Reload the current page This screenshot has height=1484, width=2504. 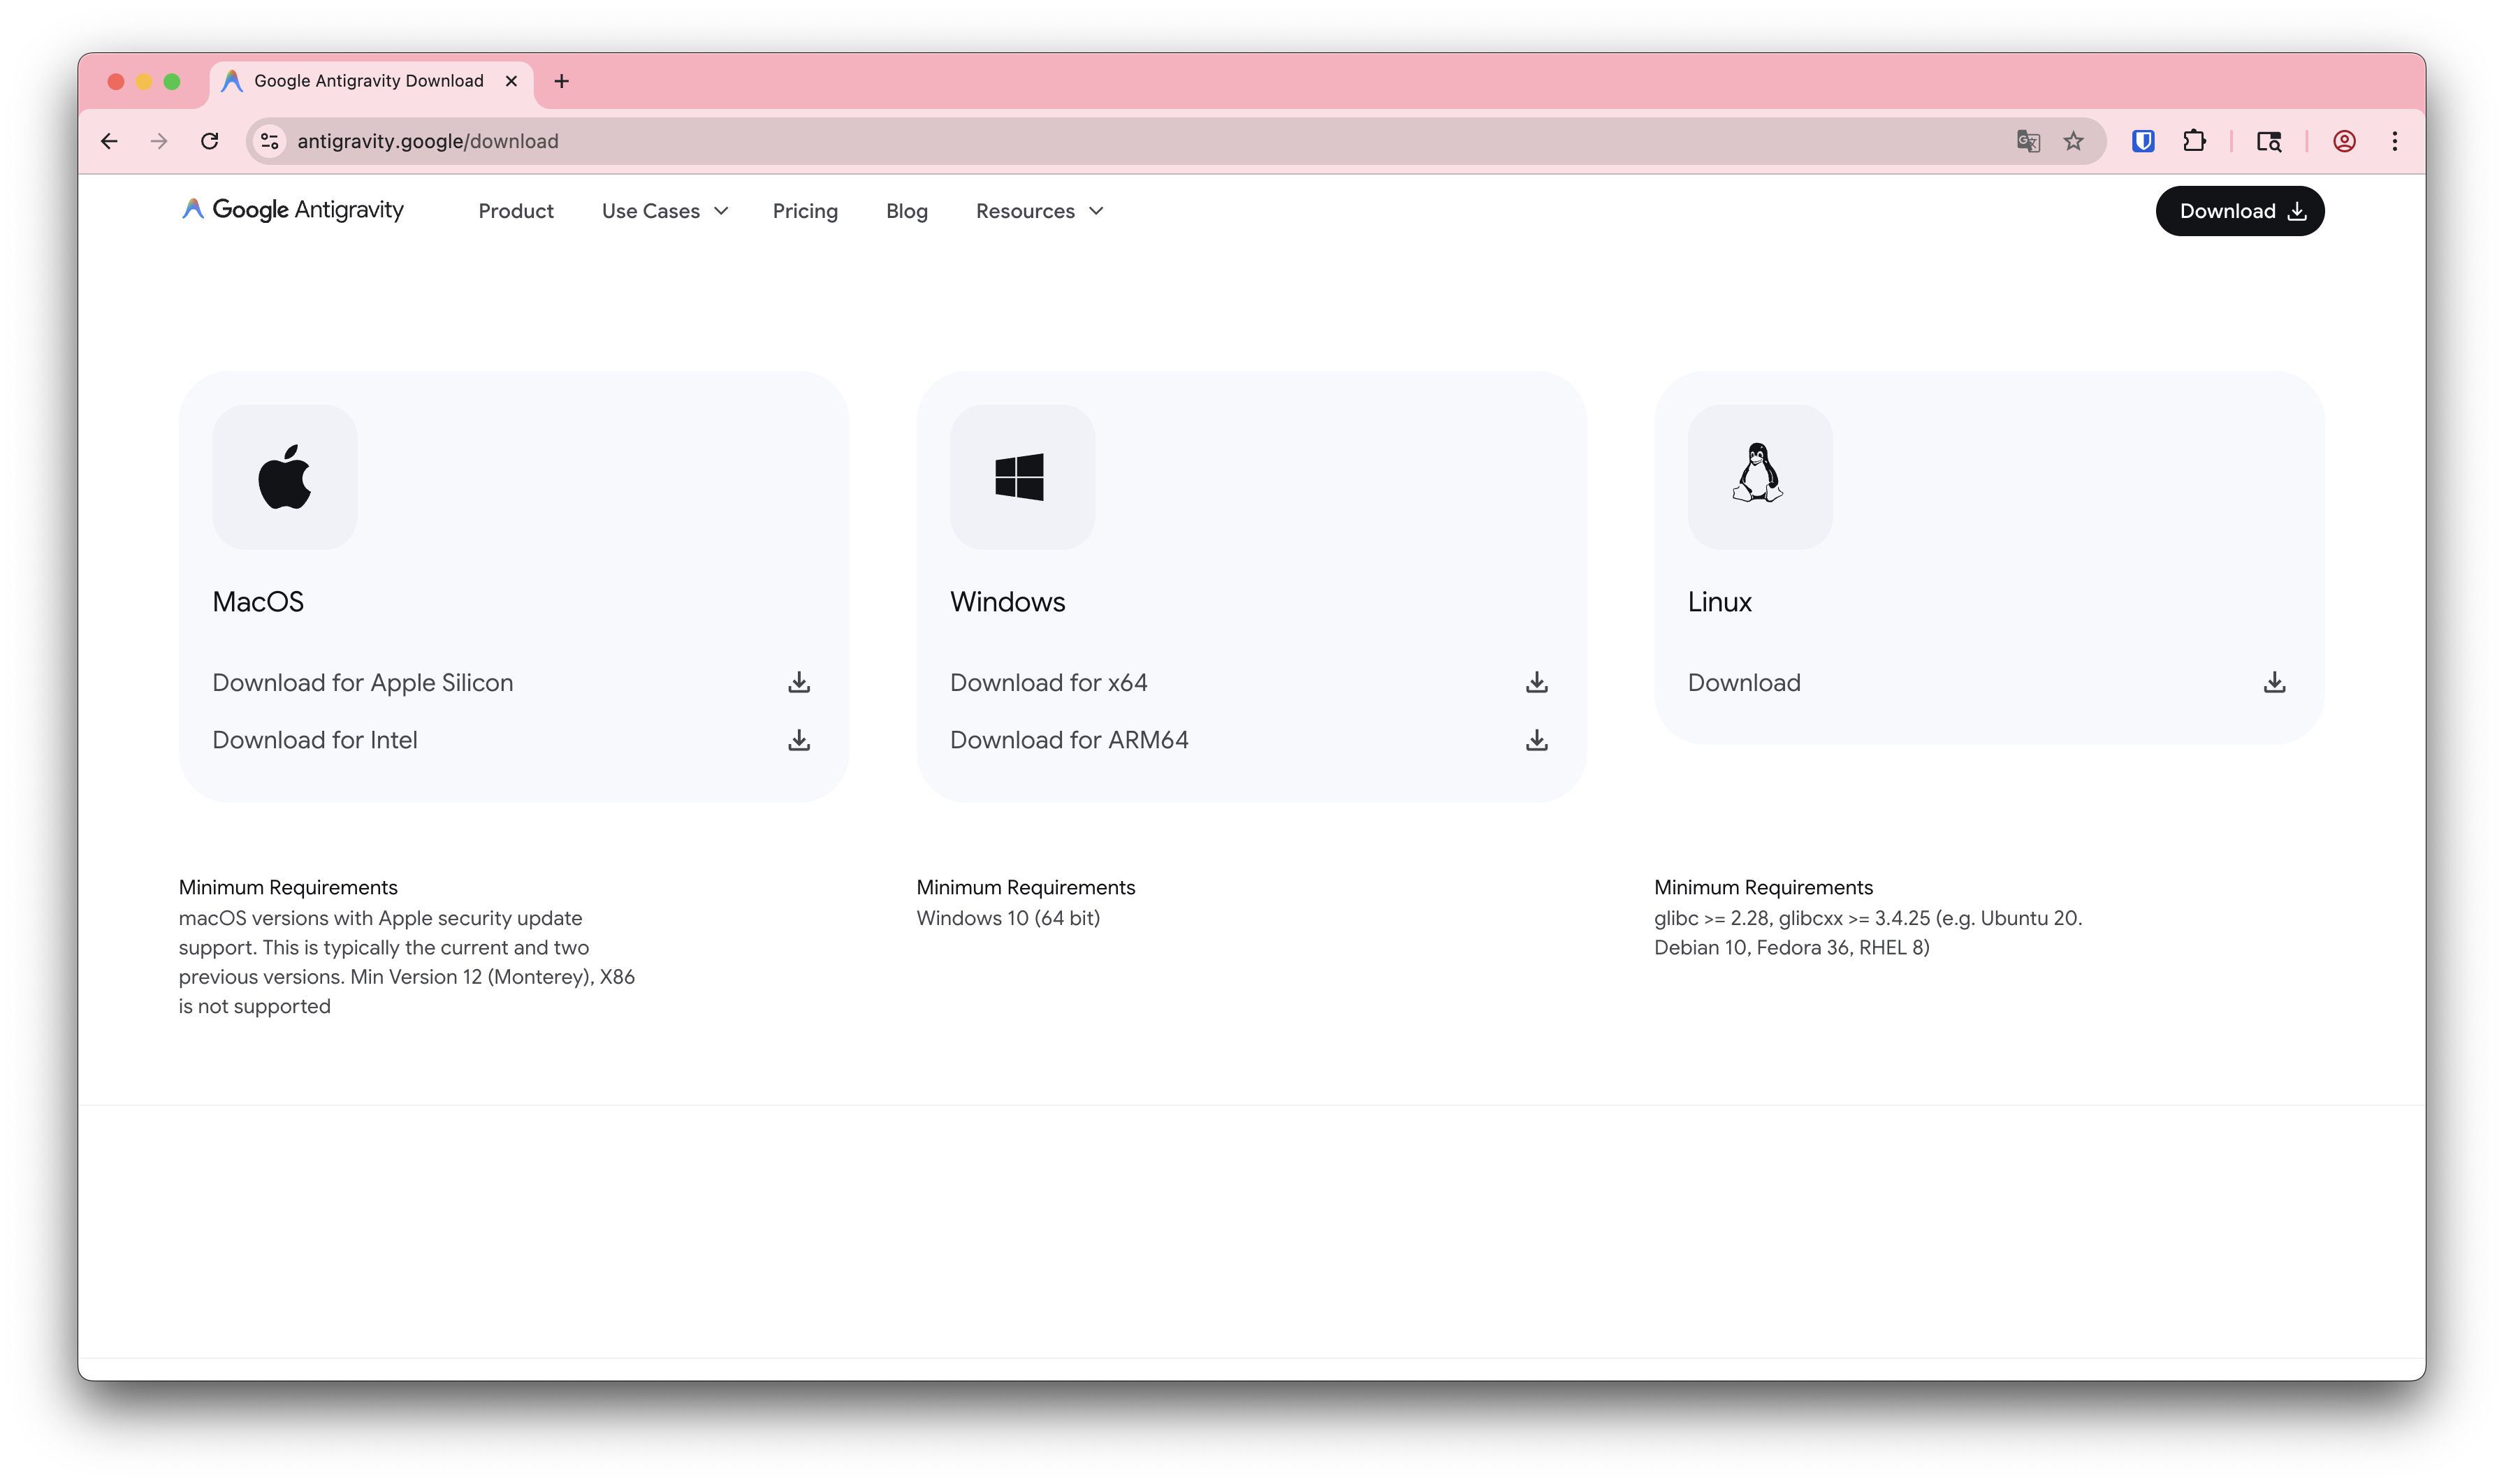[x=209, y=141]
